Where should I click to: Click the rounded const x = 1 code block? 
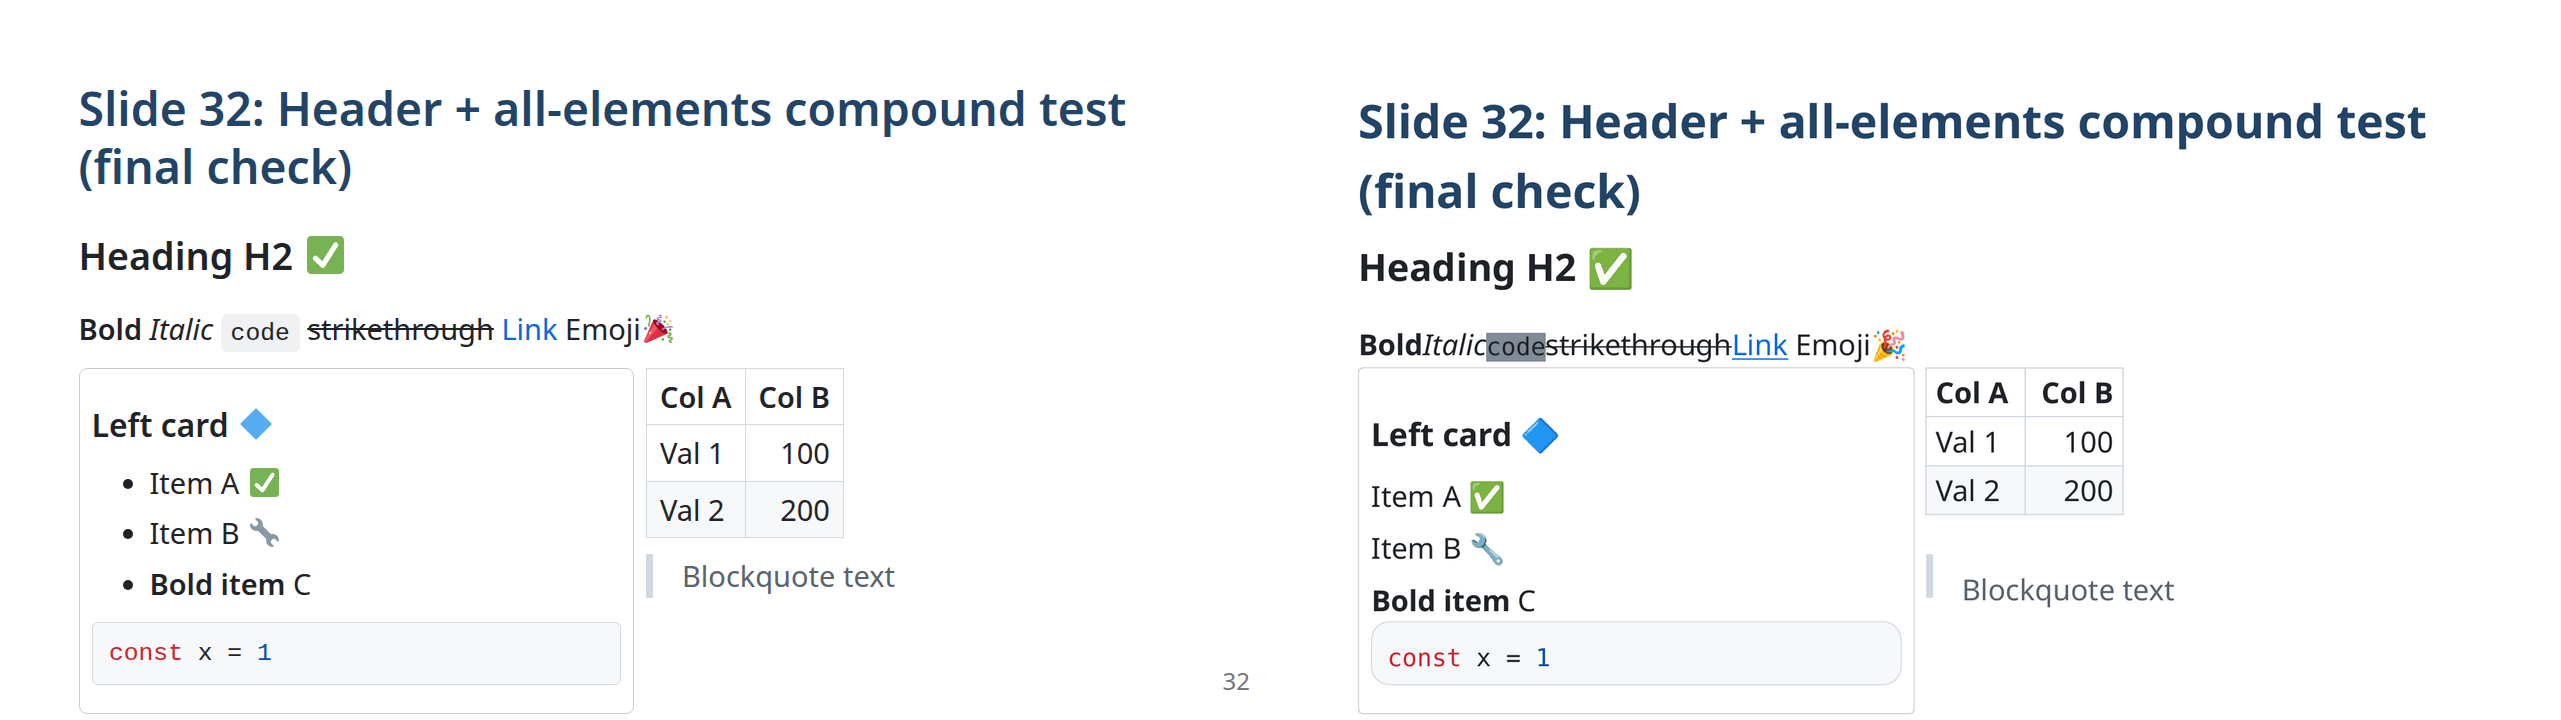(1635, 656)
